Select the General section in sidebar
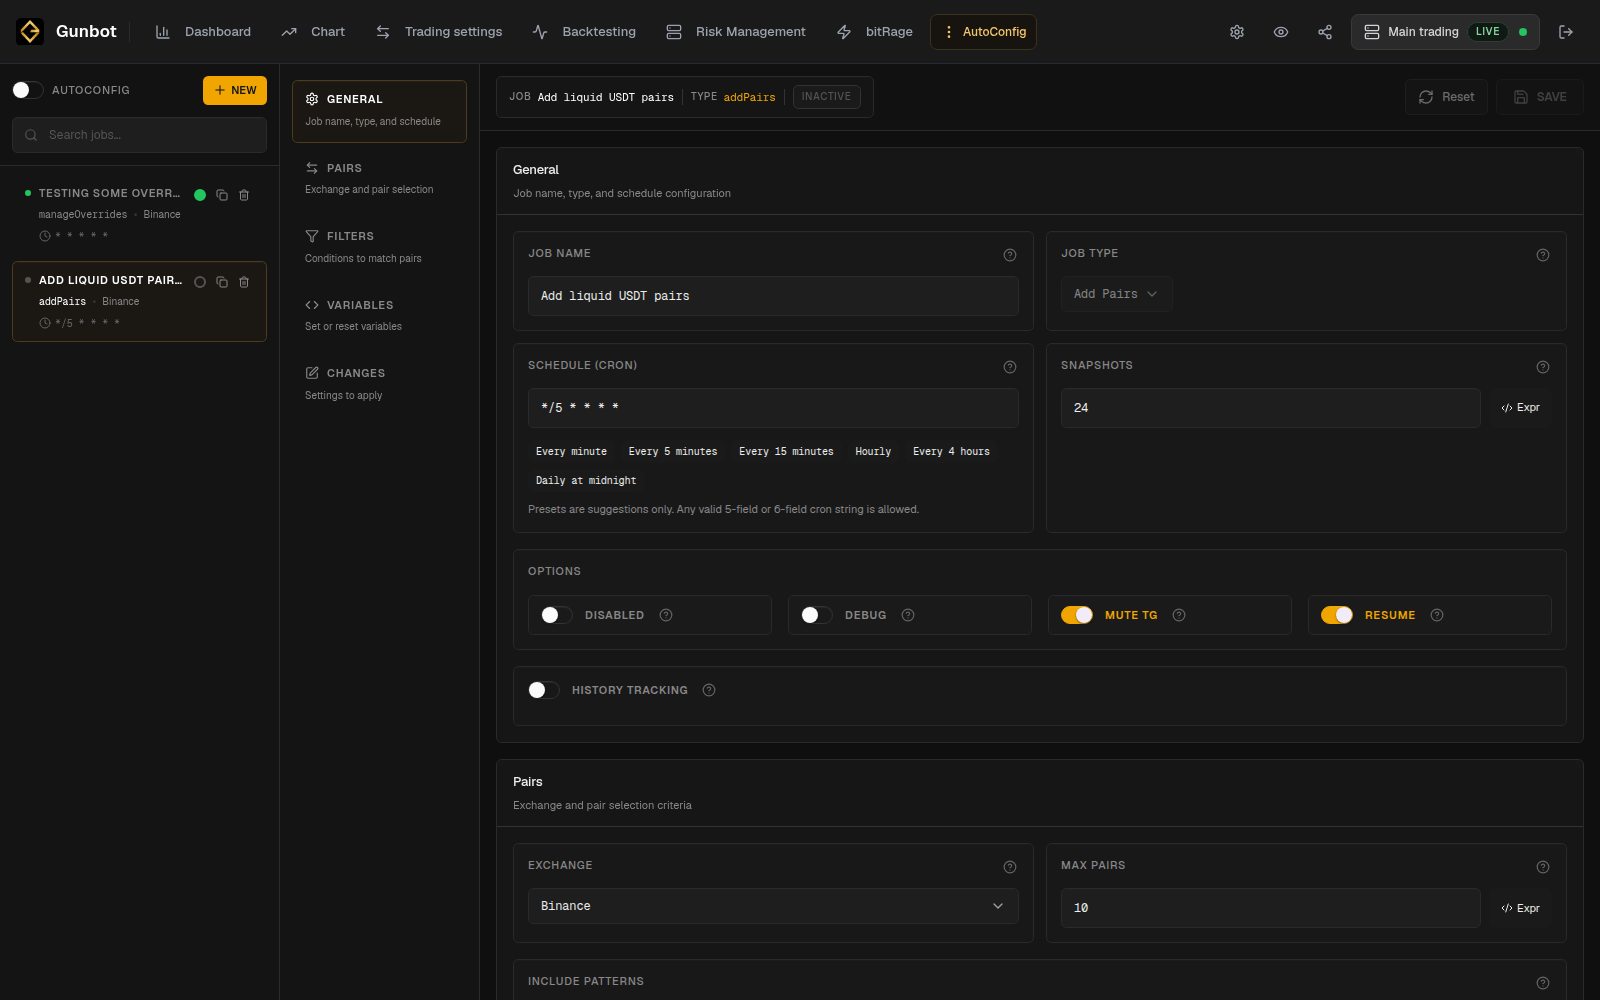Screen dimensions: 1600x1000 (379, 111)
